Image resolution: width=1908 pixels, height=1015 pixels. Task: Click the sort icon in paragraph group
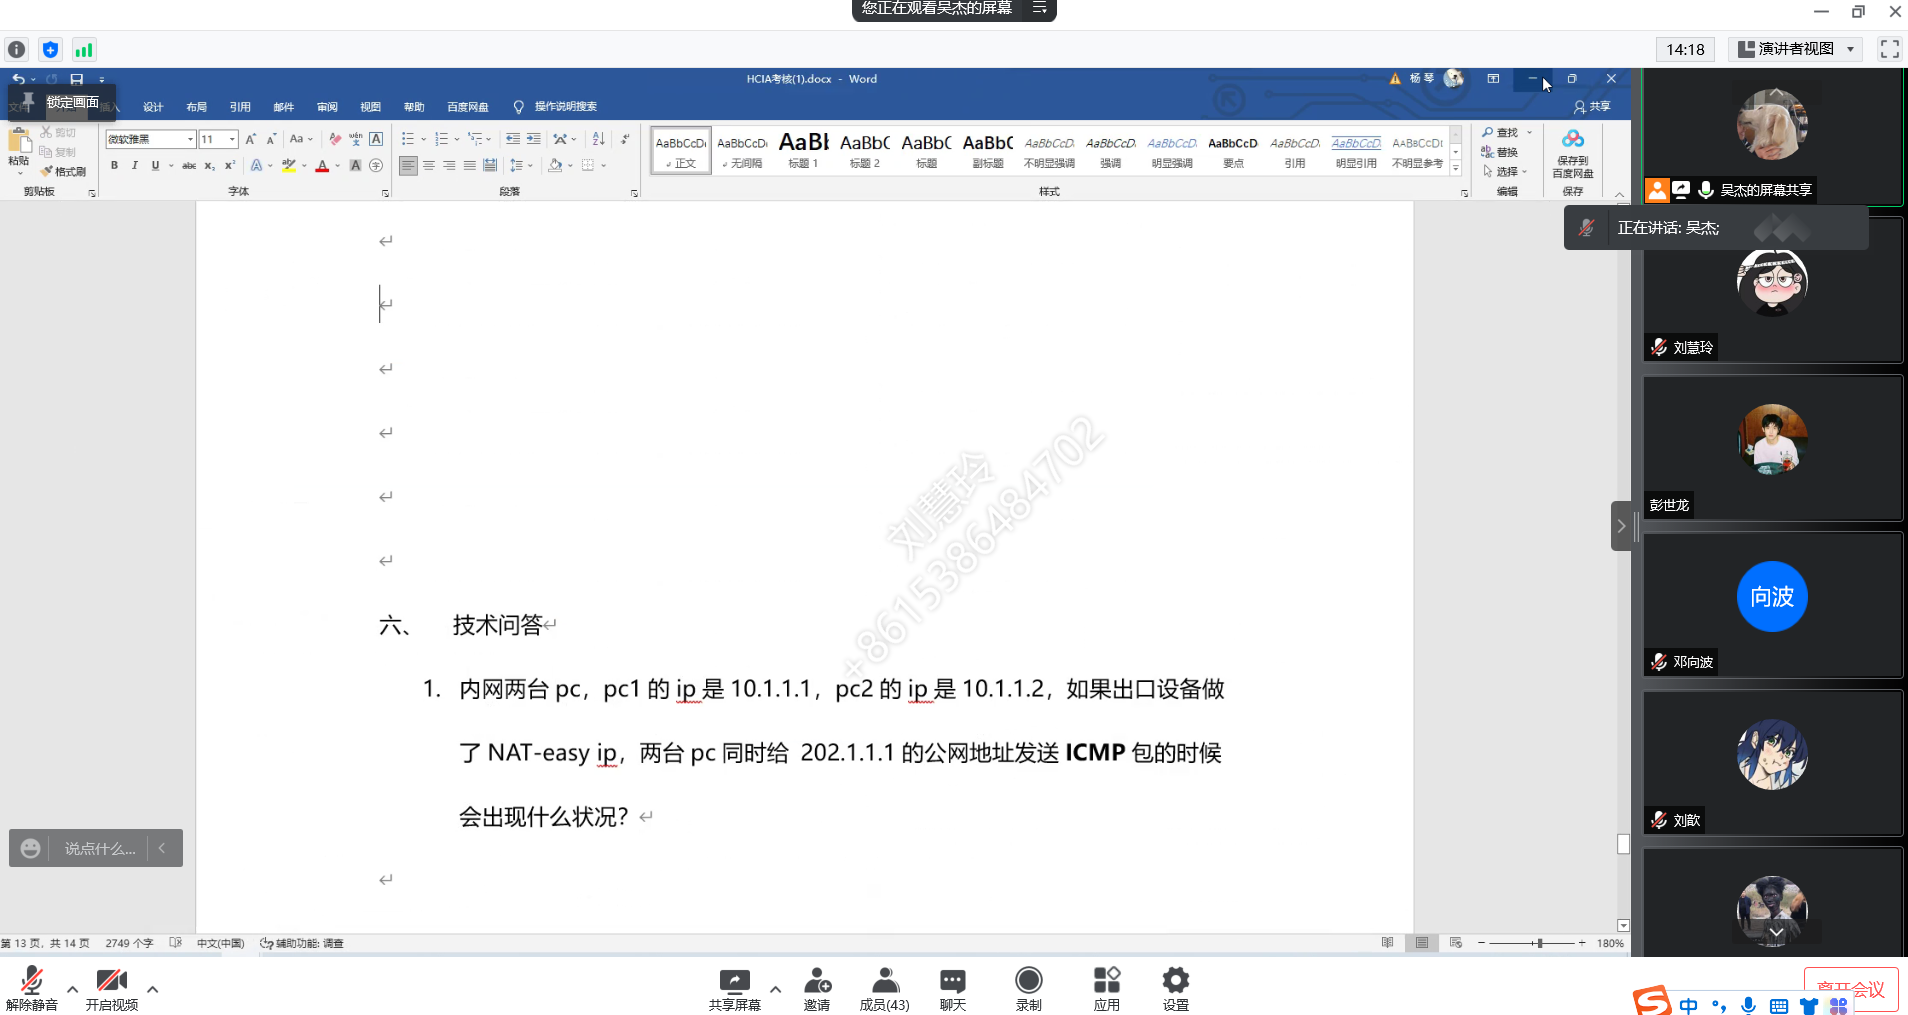click(598, 139)
